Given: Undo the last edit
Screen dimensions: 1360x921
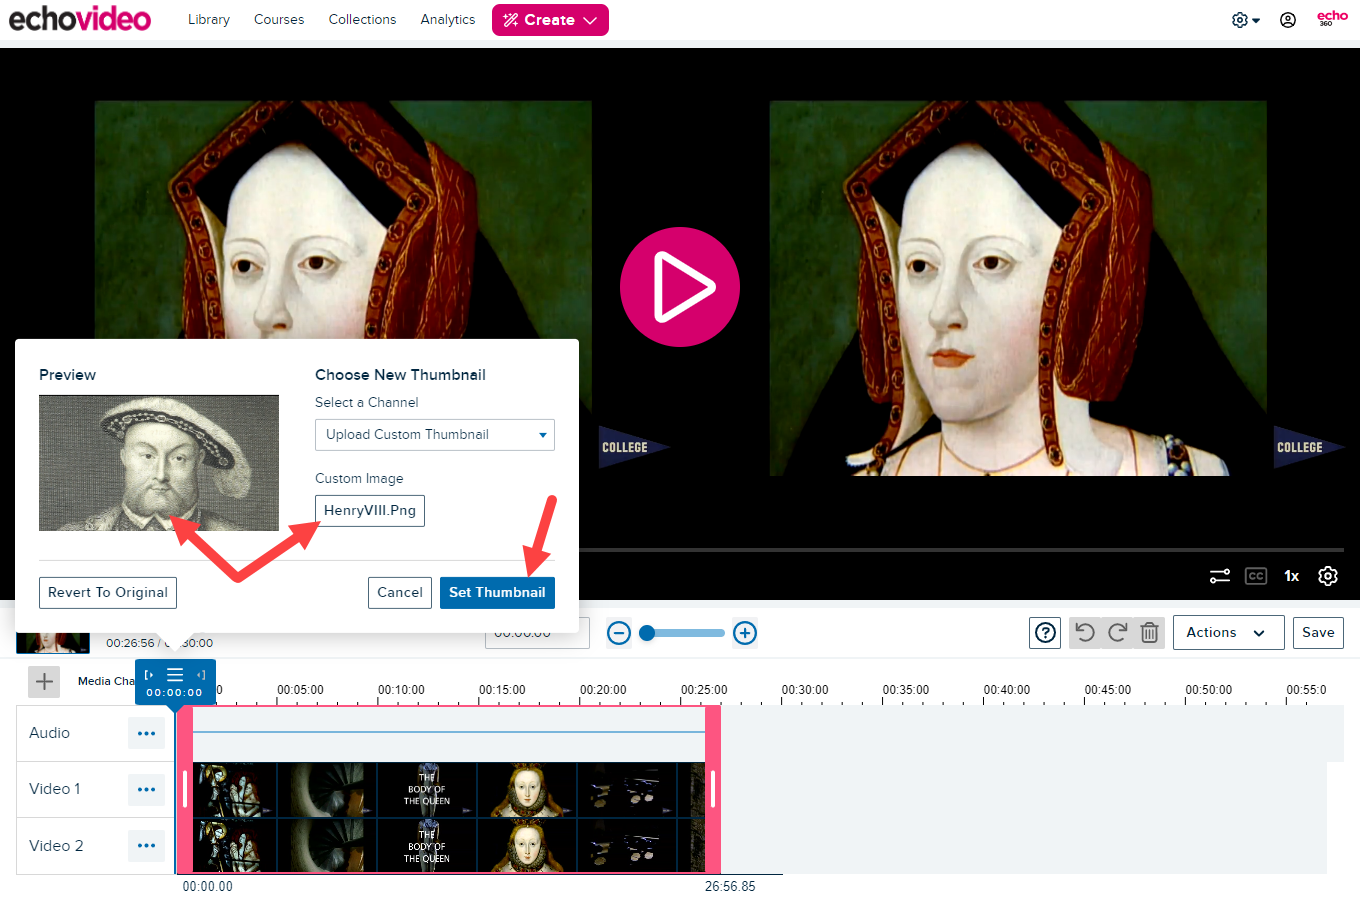Looking at the screenshot, I should [1085, 632].
